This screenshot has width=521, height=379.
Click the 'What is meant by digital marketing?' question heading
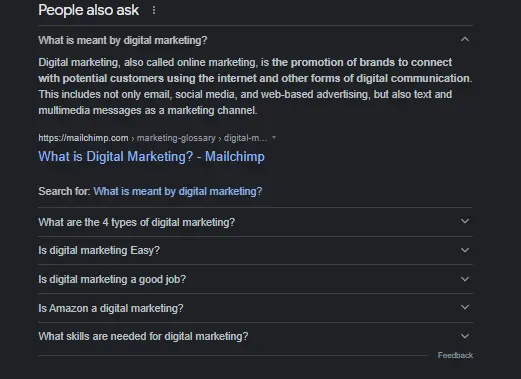123,40
